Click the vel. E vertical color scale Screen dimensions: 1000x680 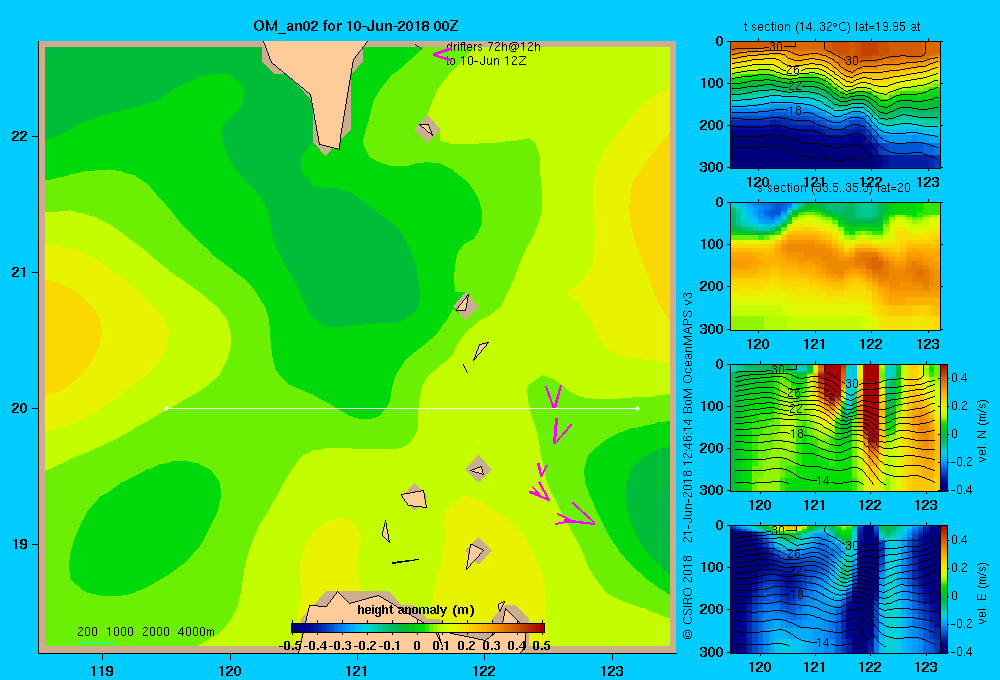point(945,589)
